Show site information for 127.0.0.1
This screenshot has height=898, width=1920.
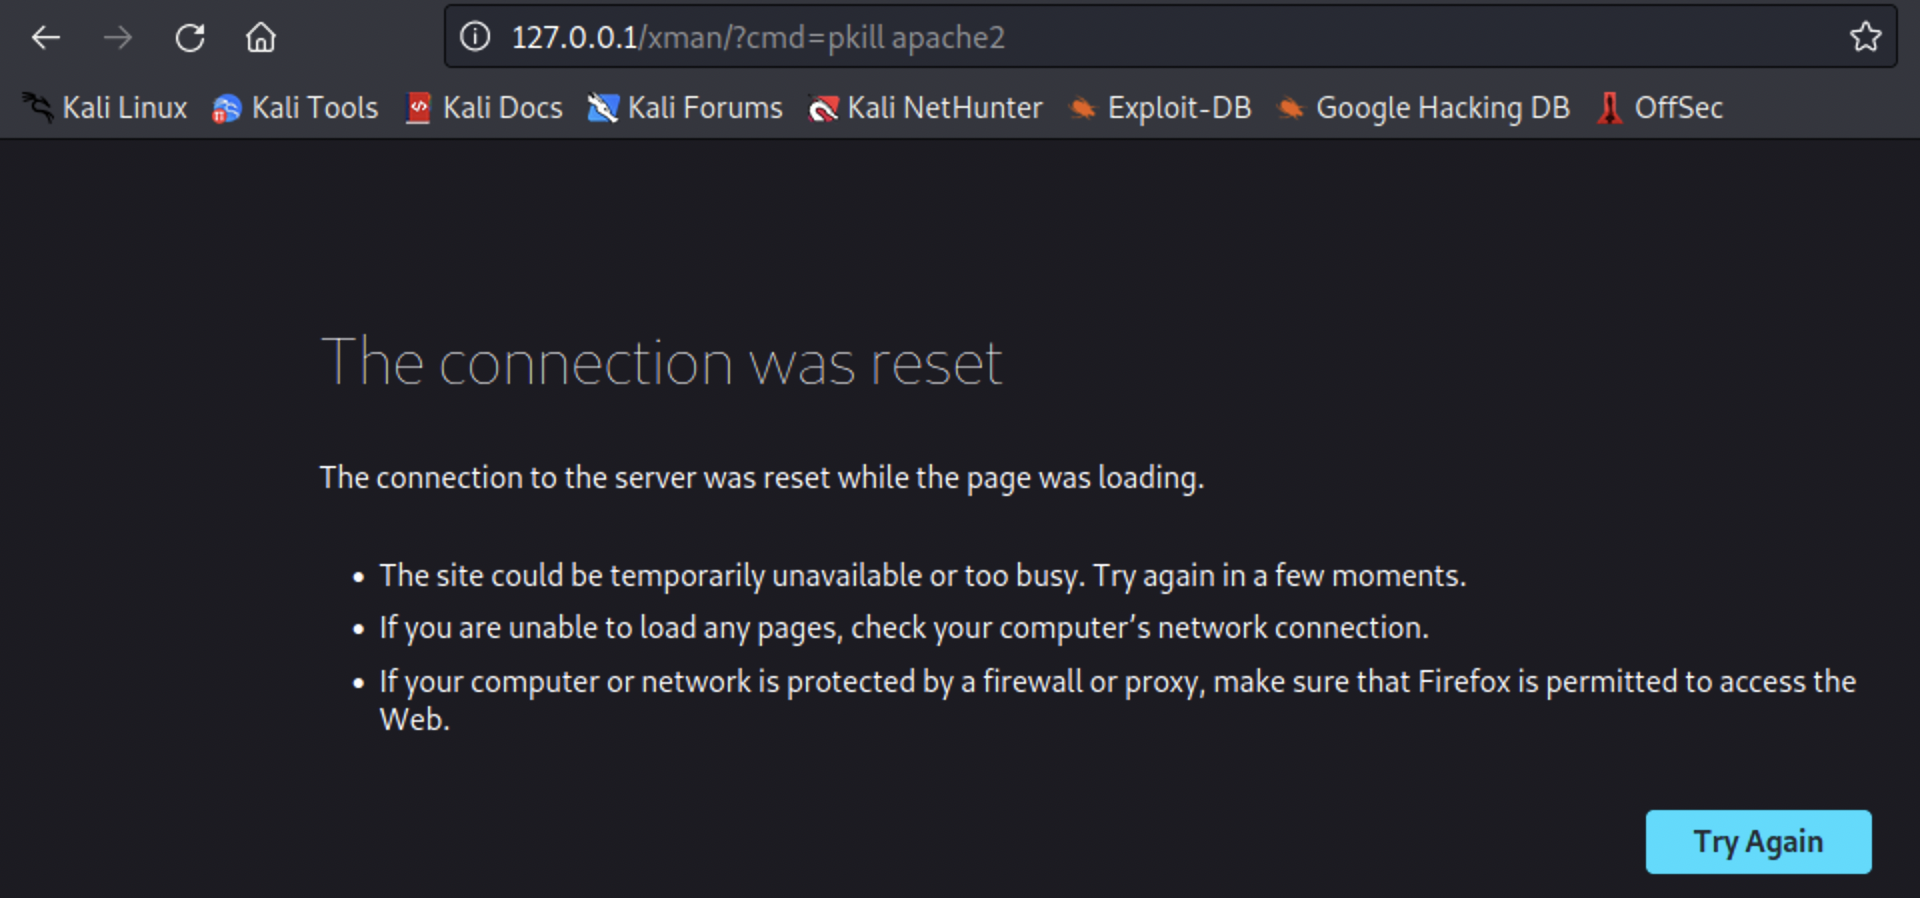pos(475,37)
